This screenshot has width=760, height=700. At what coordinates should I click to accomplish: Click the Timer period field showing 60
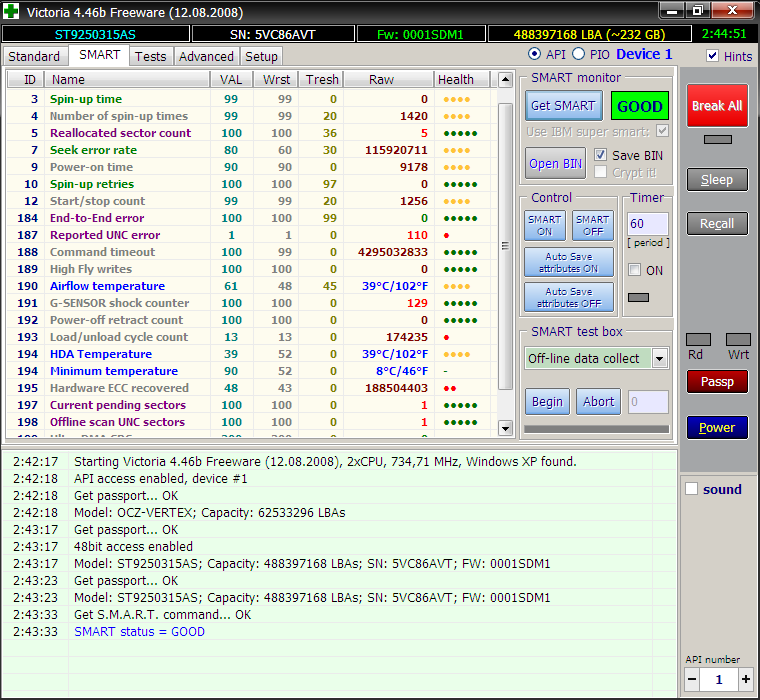pyautogui.click(x=648, y=223)
